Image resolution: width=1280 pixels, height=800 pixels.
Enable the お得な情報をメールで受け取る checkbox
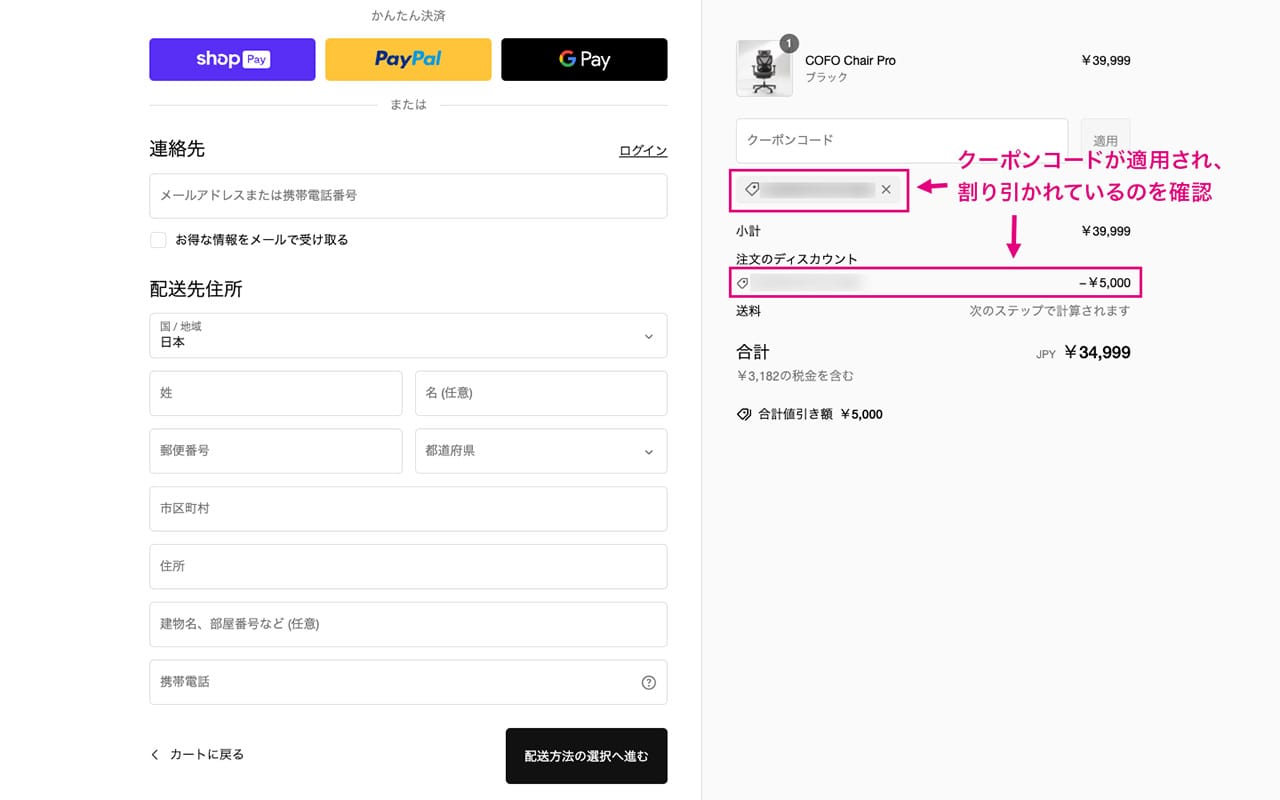click(158, 239)
